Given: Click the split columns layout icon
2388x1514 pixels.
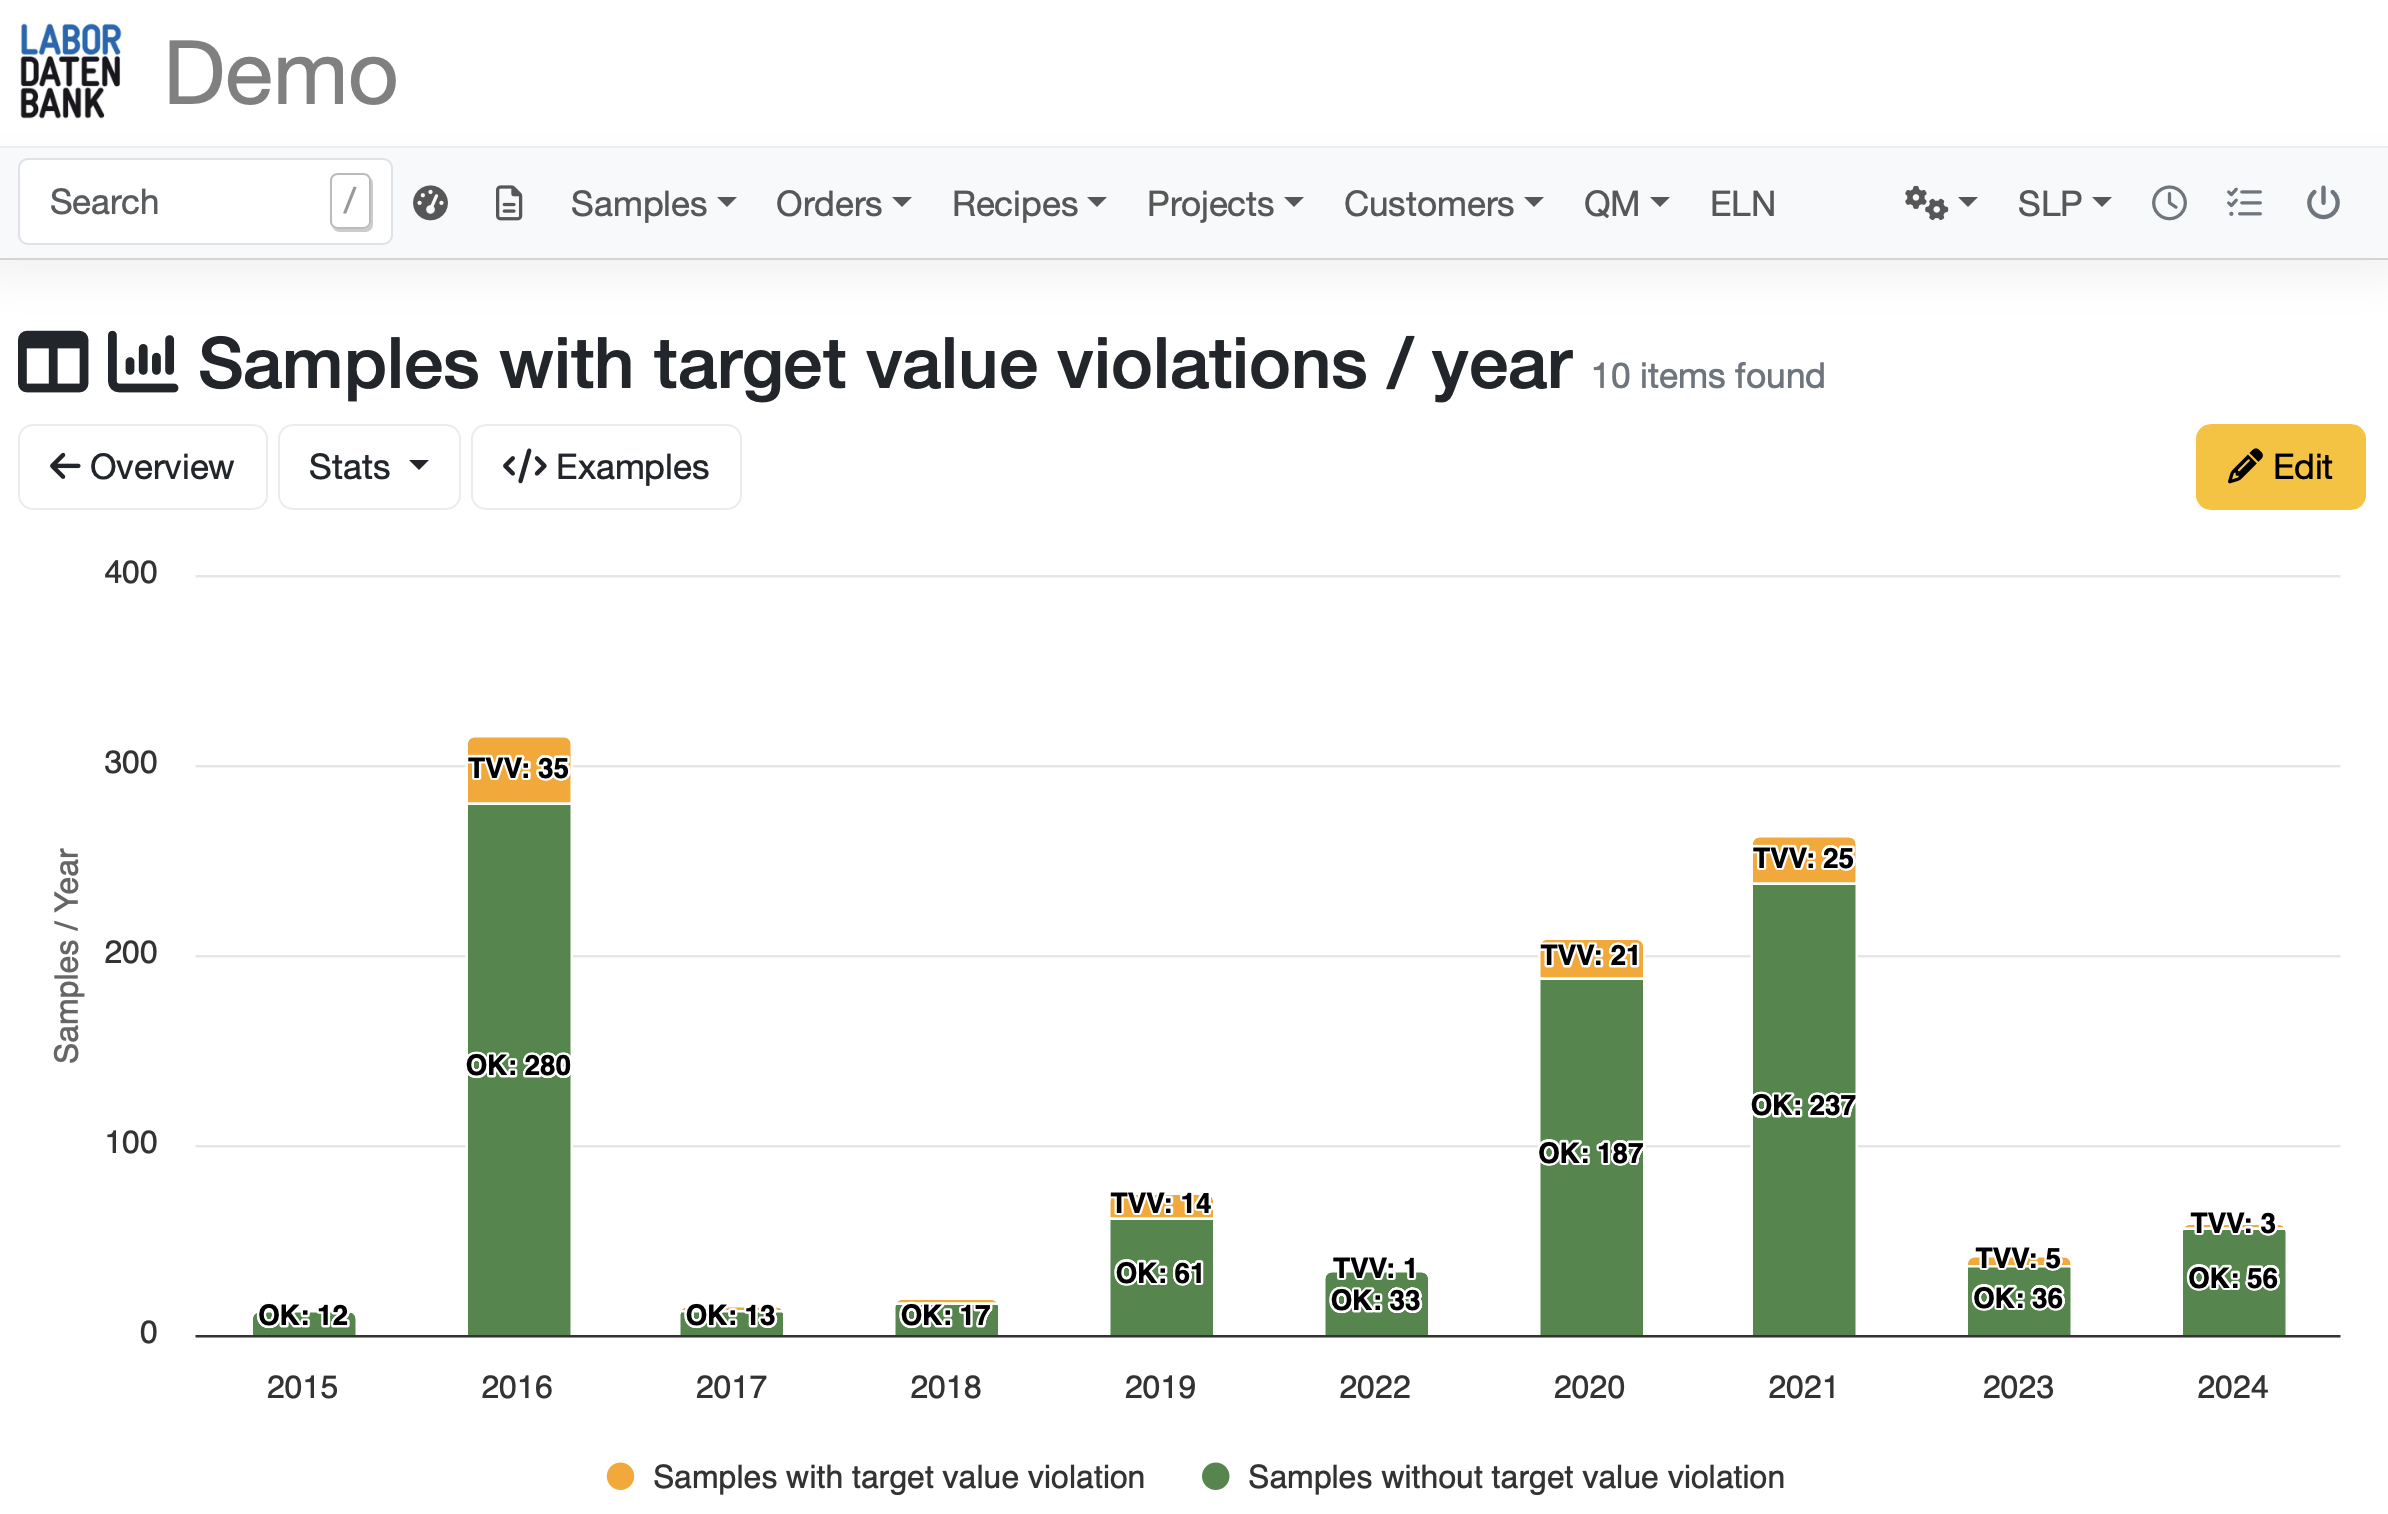Looking at the screenshot, I should coord(53,362).
